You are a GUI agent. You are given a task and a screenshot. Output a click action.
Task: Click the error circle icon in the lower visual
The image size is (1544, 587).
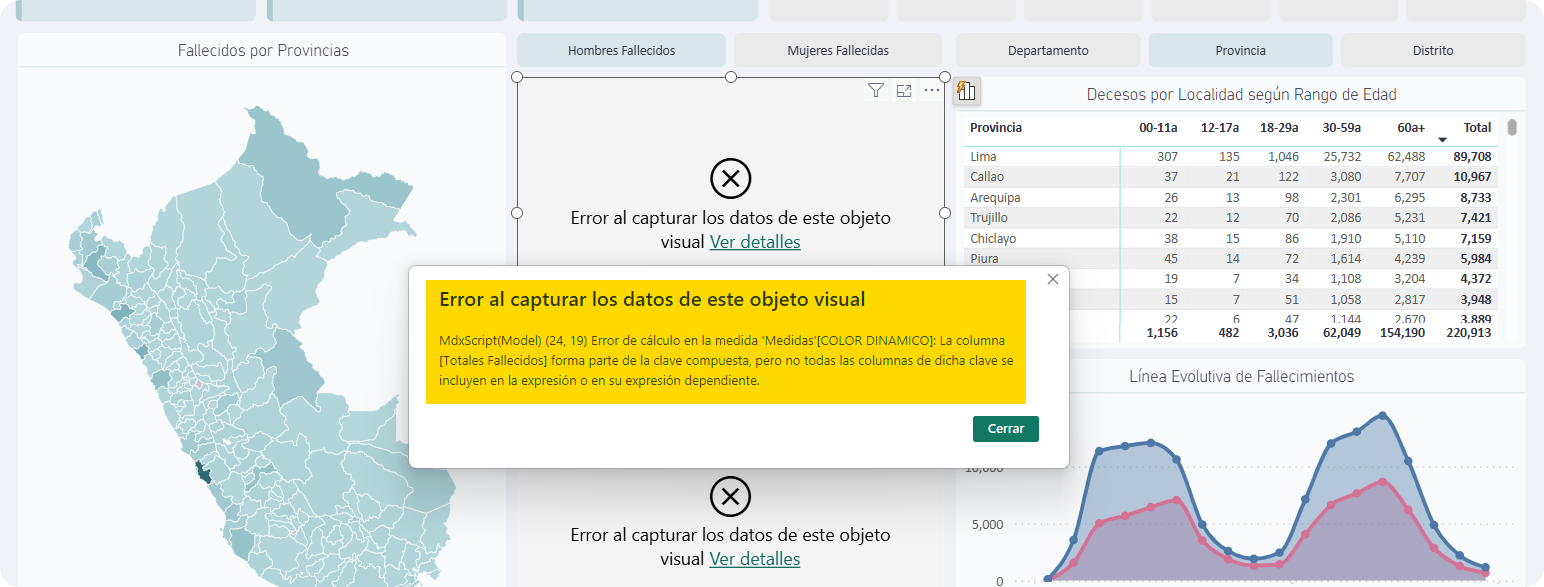(730, 496)
